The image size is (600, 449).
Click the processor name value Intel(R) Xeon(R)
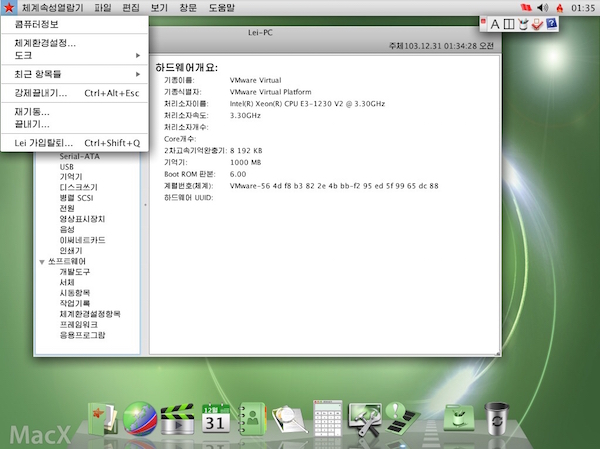coord(307,104)
